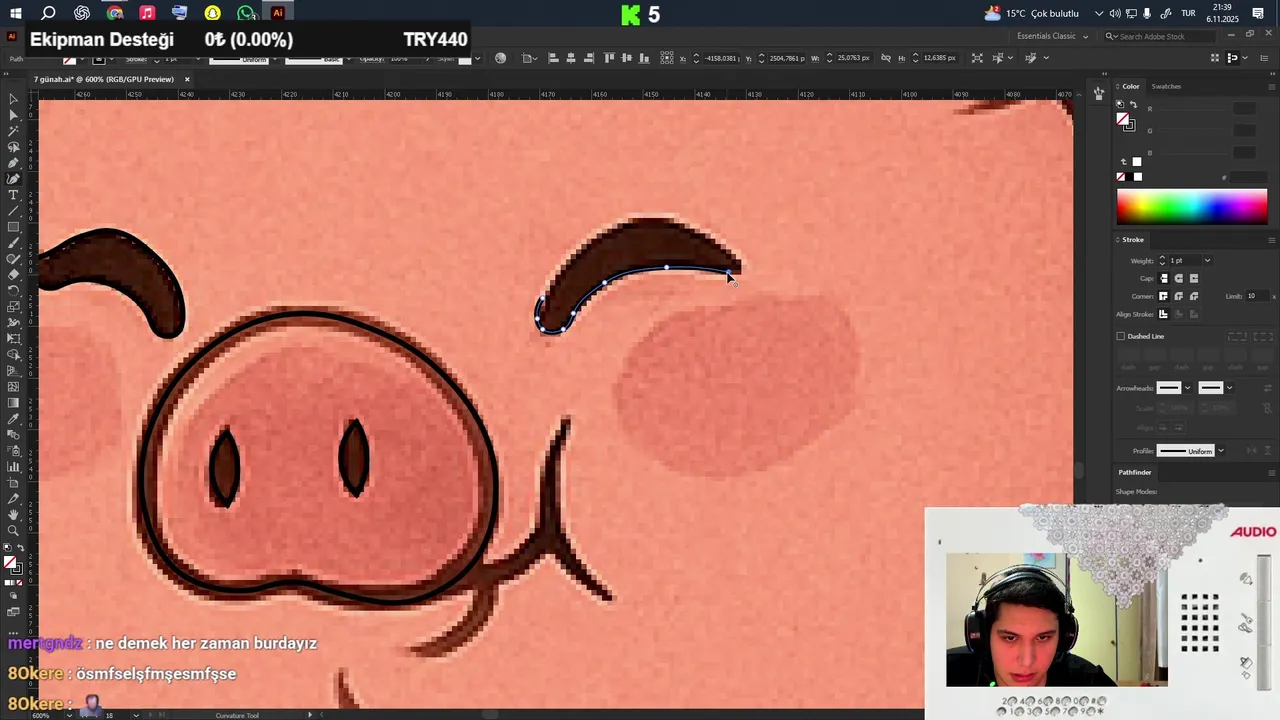
Task: Click the color spectrum bar
Action: click(1191, 206)
